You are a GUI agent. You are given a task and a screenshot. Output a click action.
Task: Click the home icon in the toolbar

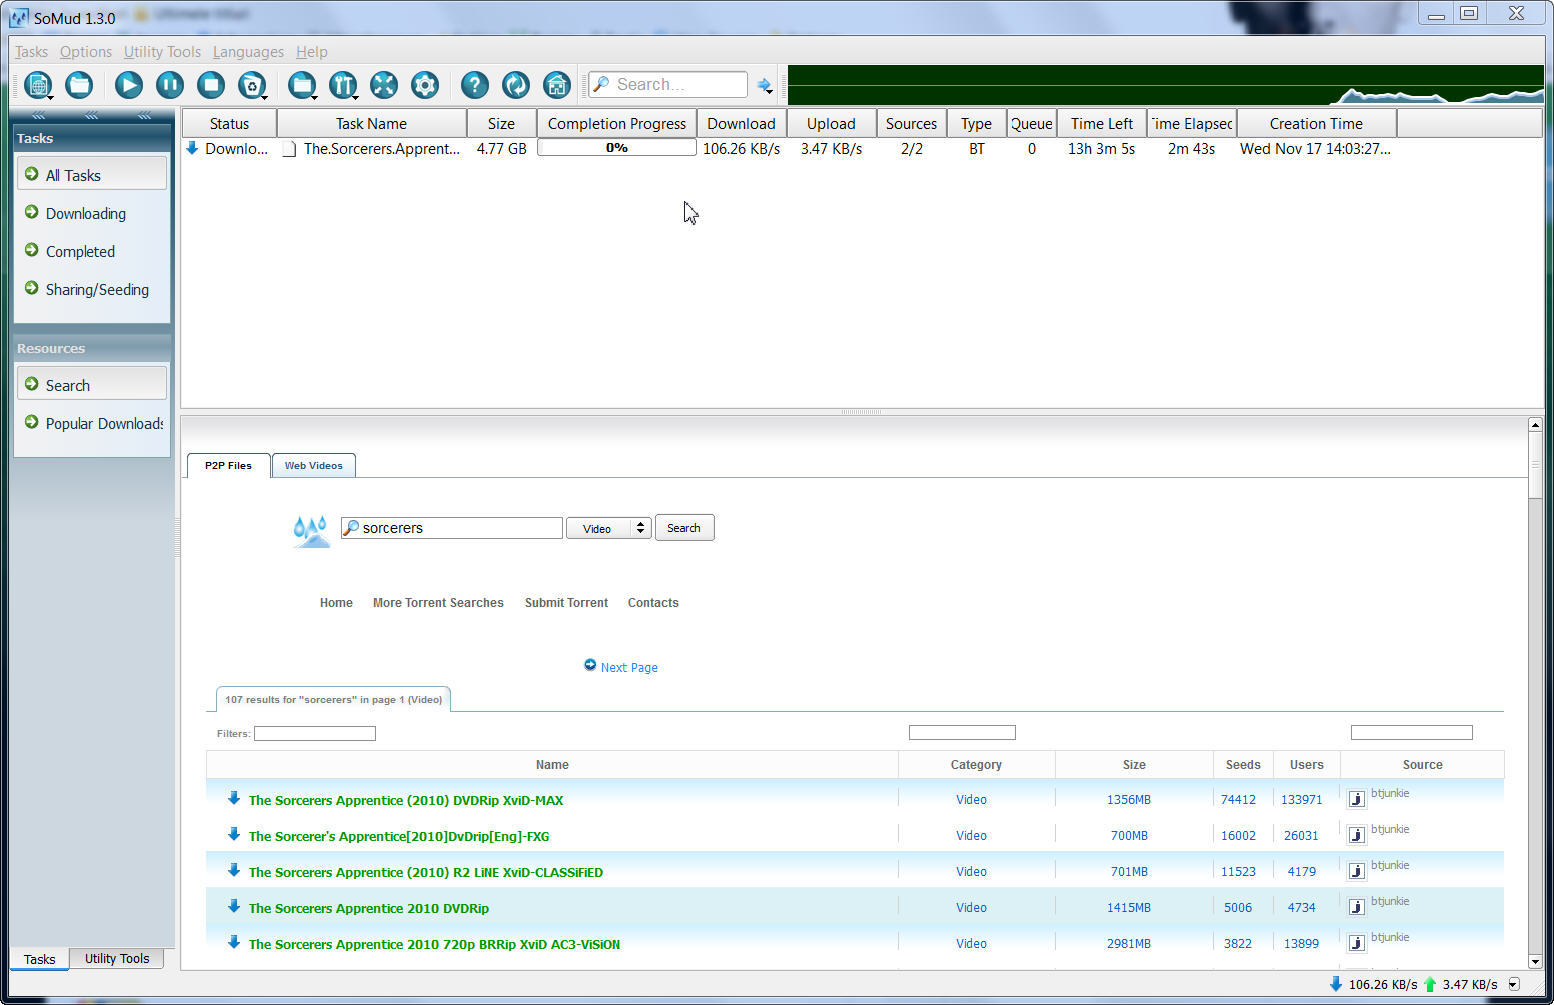click(x=557, y=85)
